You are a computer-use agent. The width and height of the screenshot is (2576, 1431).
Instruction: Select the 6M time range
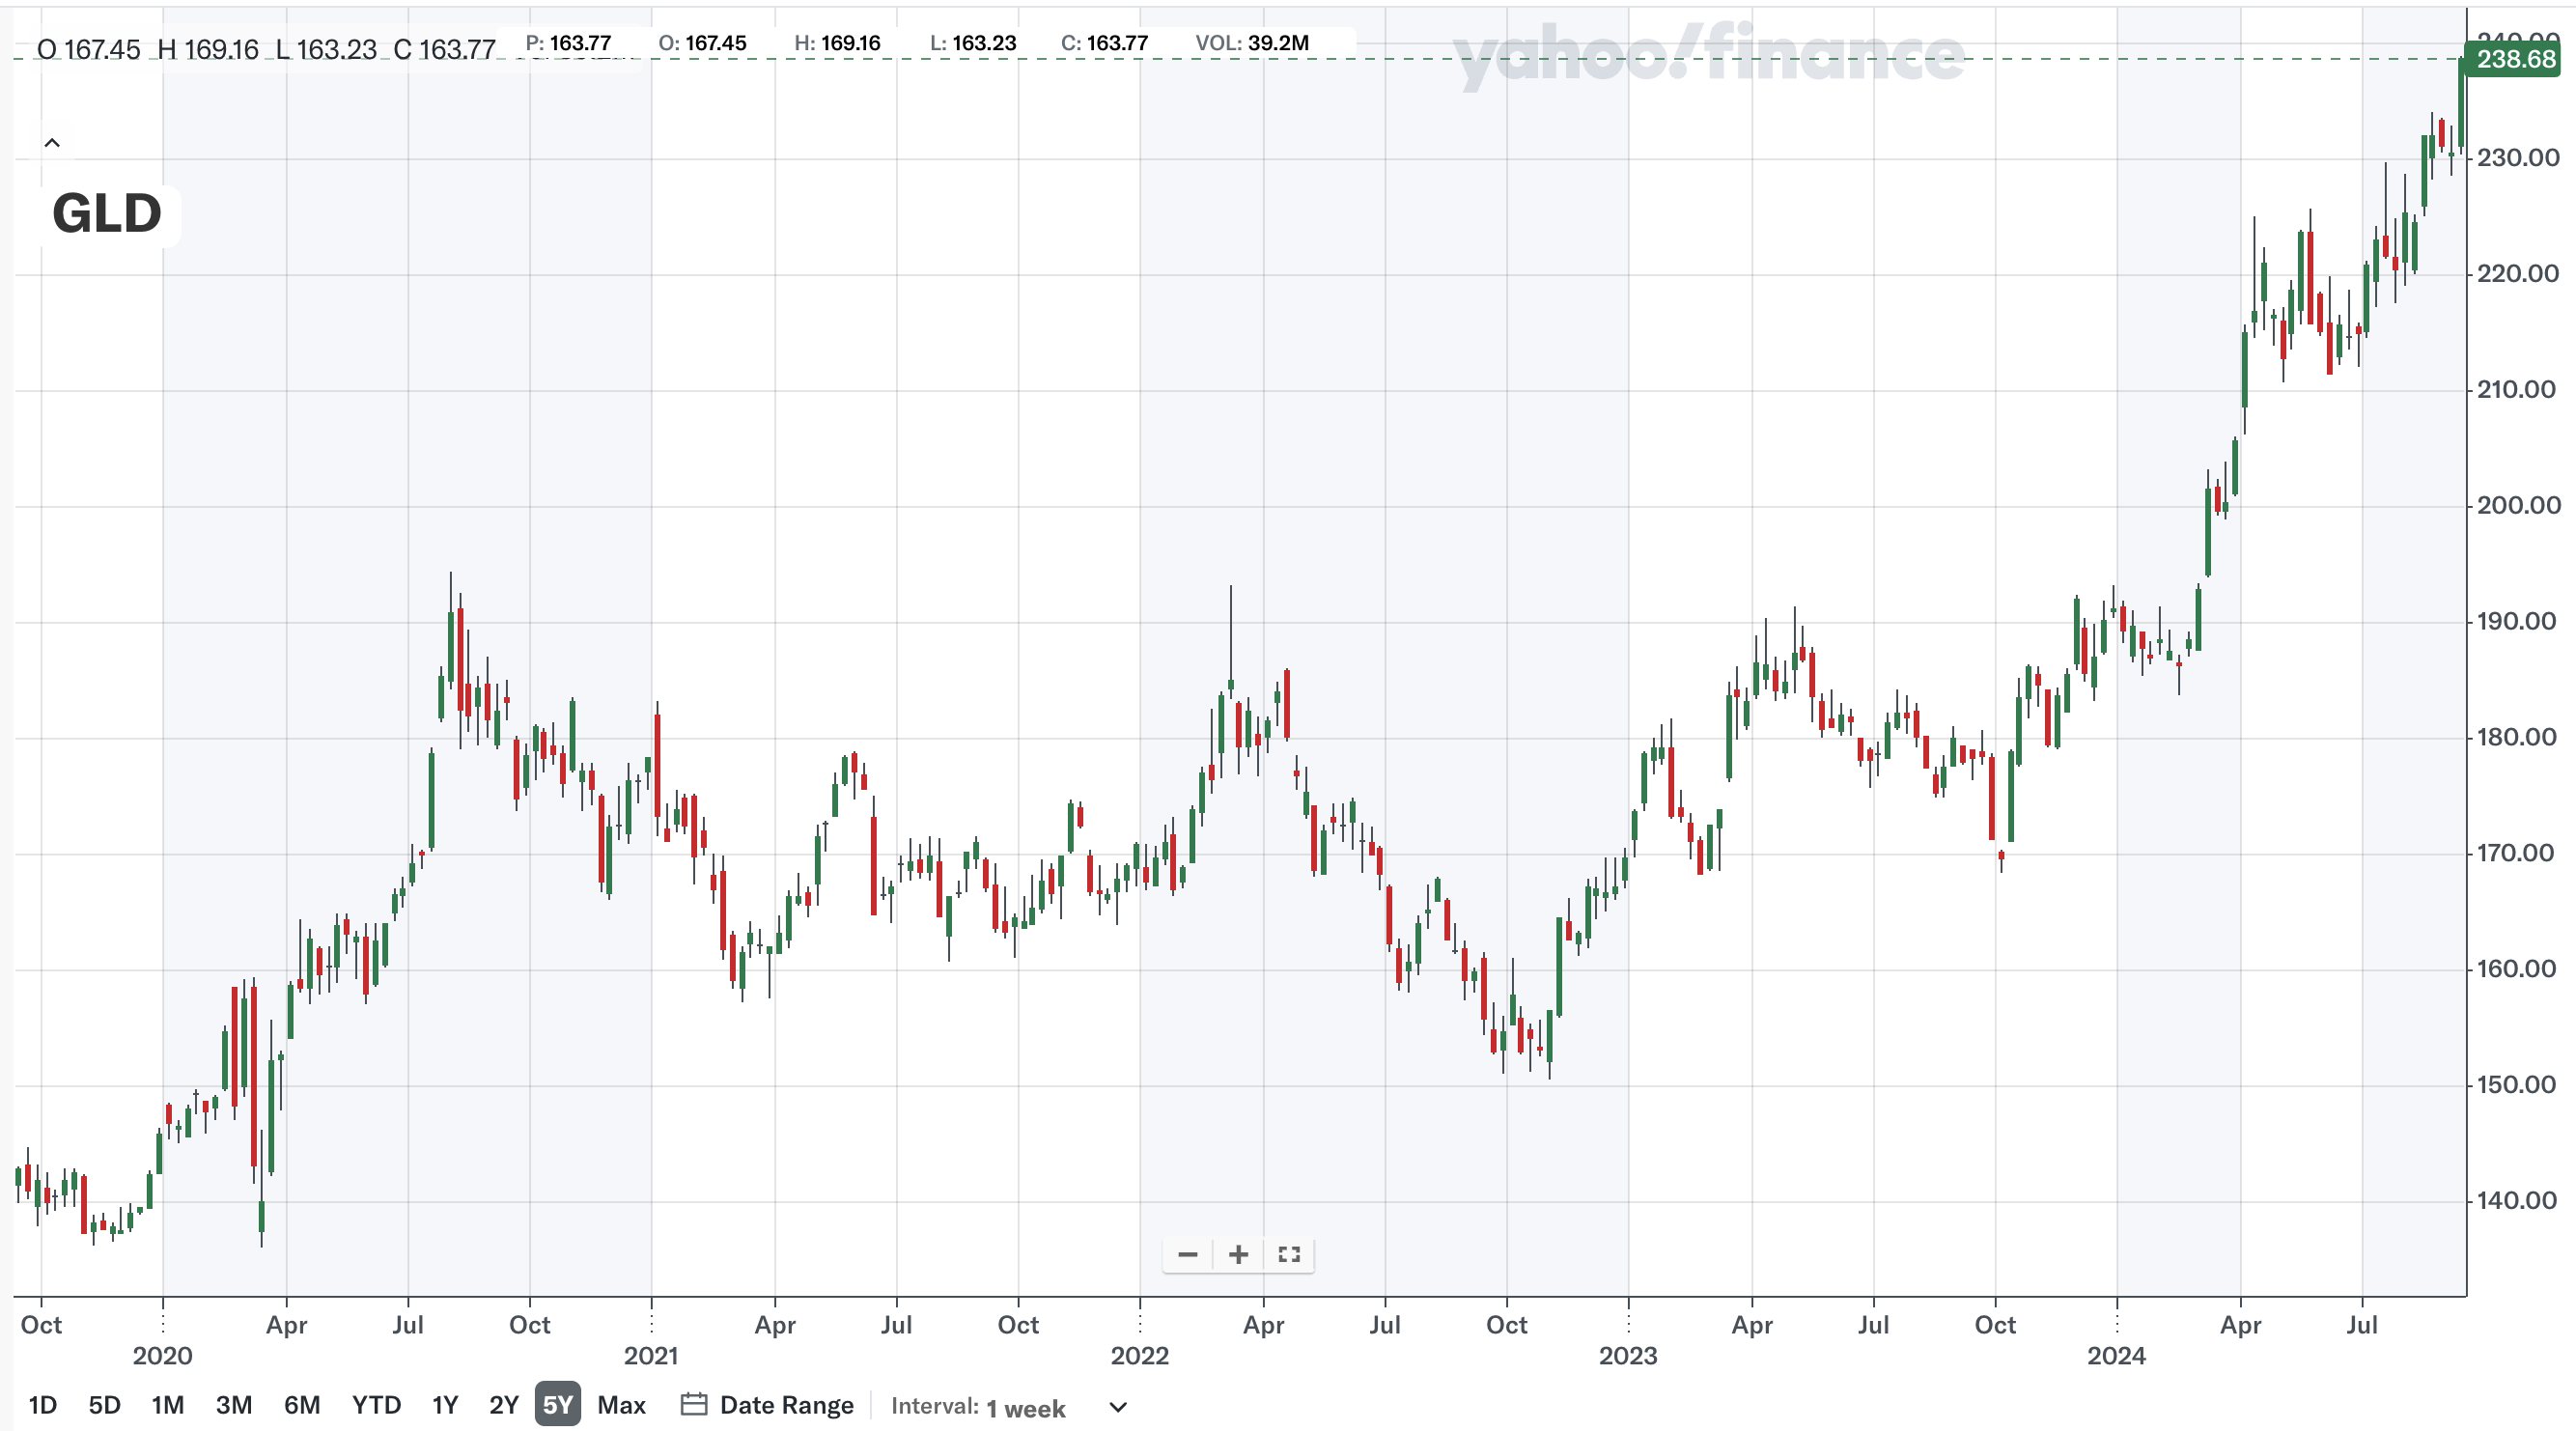(x=302, y=1405)
